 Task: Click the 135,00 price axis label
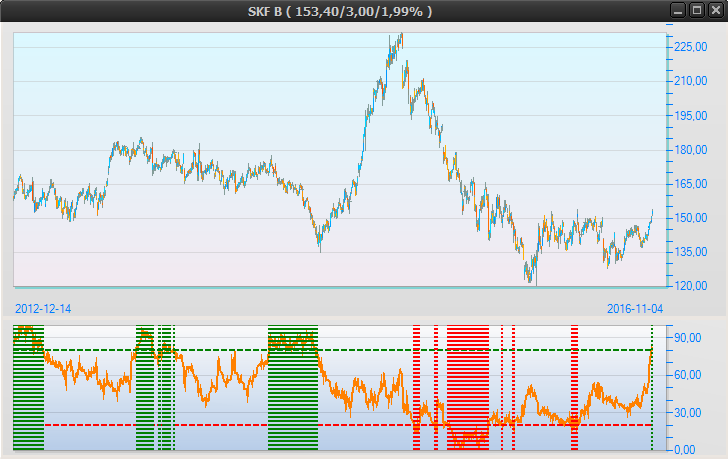click(x=691, y=252)
